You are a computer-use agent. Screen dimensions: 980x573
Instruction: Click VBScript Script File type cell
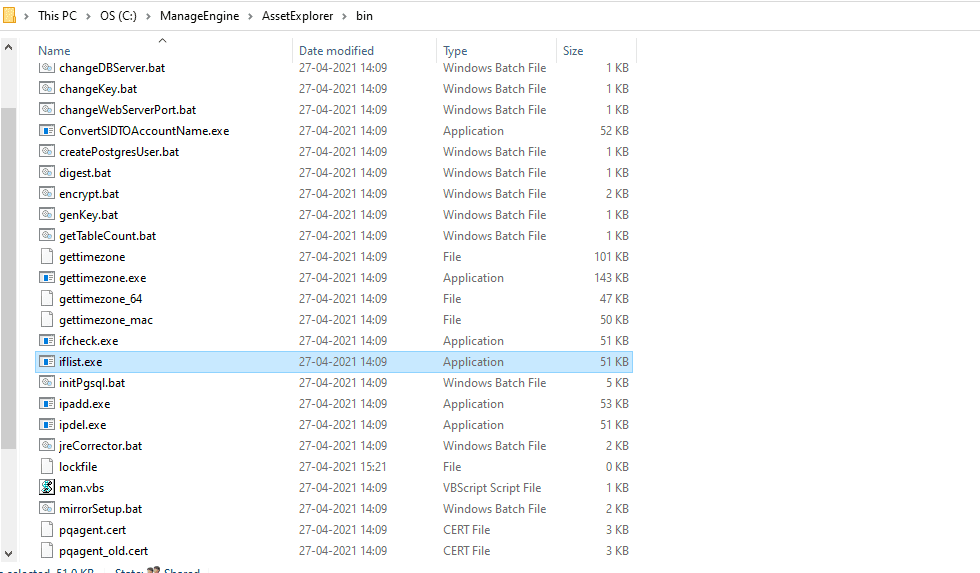coord(492,487)
